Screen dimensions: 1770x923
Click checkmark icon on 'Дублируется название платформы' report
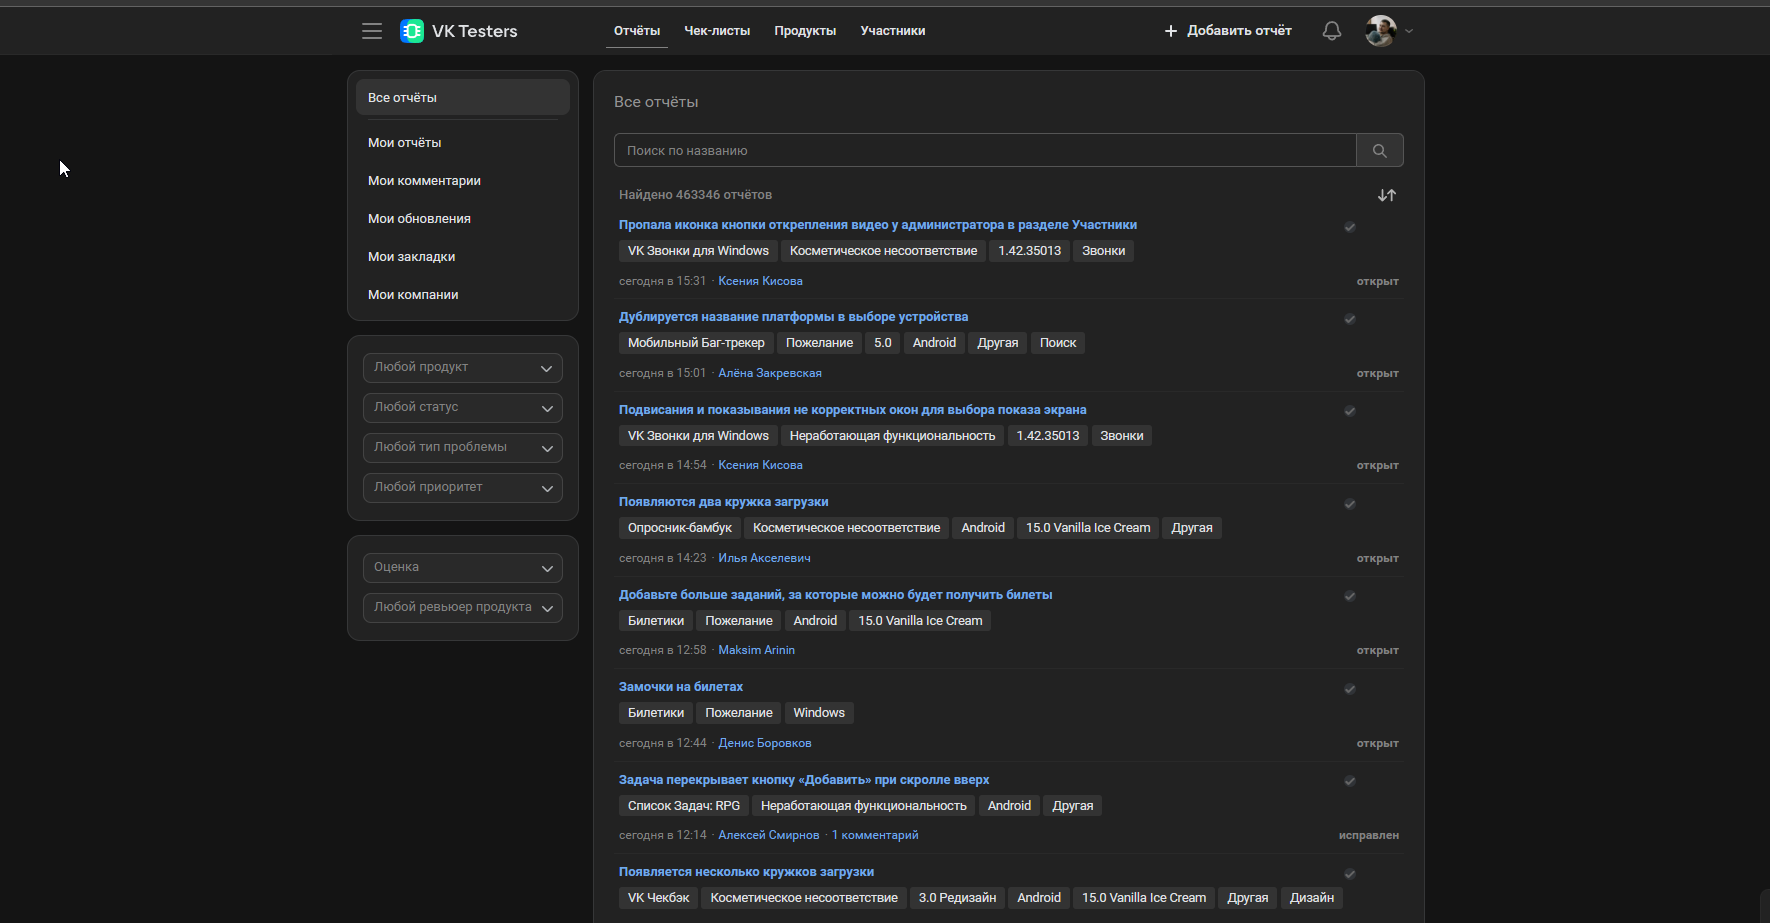pos(1350,319)
